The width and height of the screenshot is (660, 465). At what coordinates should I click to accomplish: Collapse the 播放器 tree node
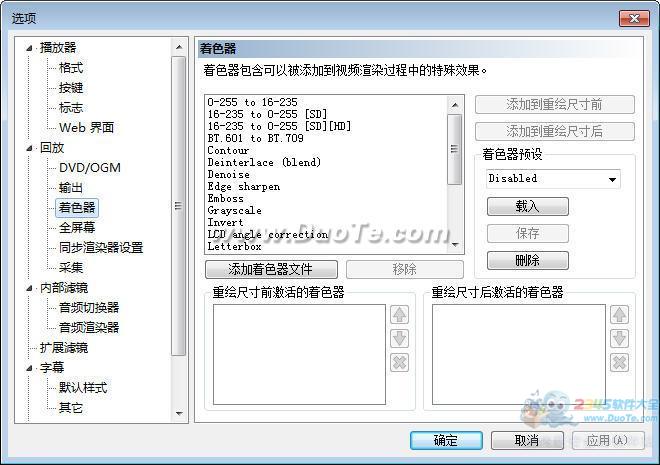31,47
